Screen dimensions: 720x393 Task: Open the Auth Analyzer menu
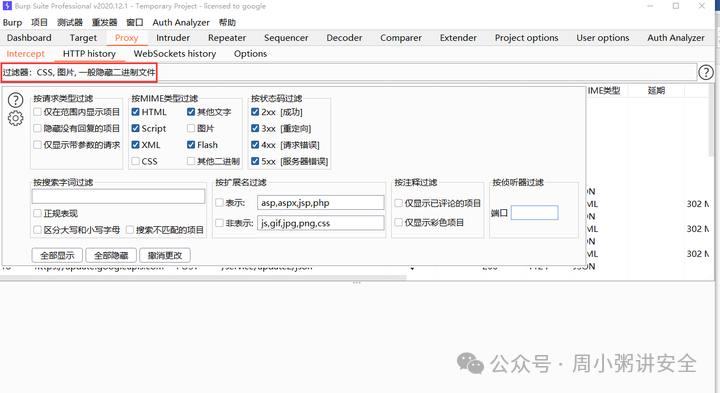181,22
